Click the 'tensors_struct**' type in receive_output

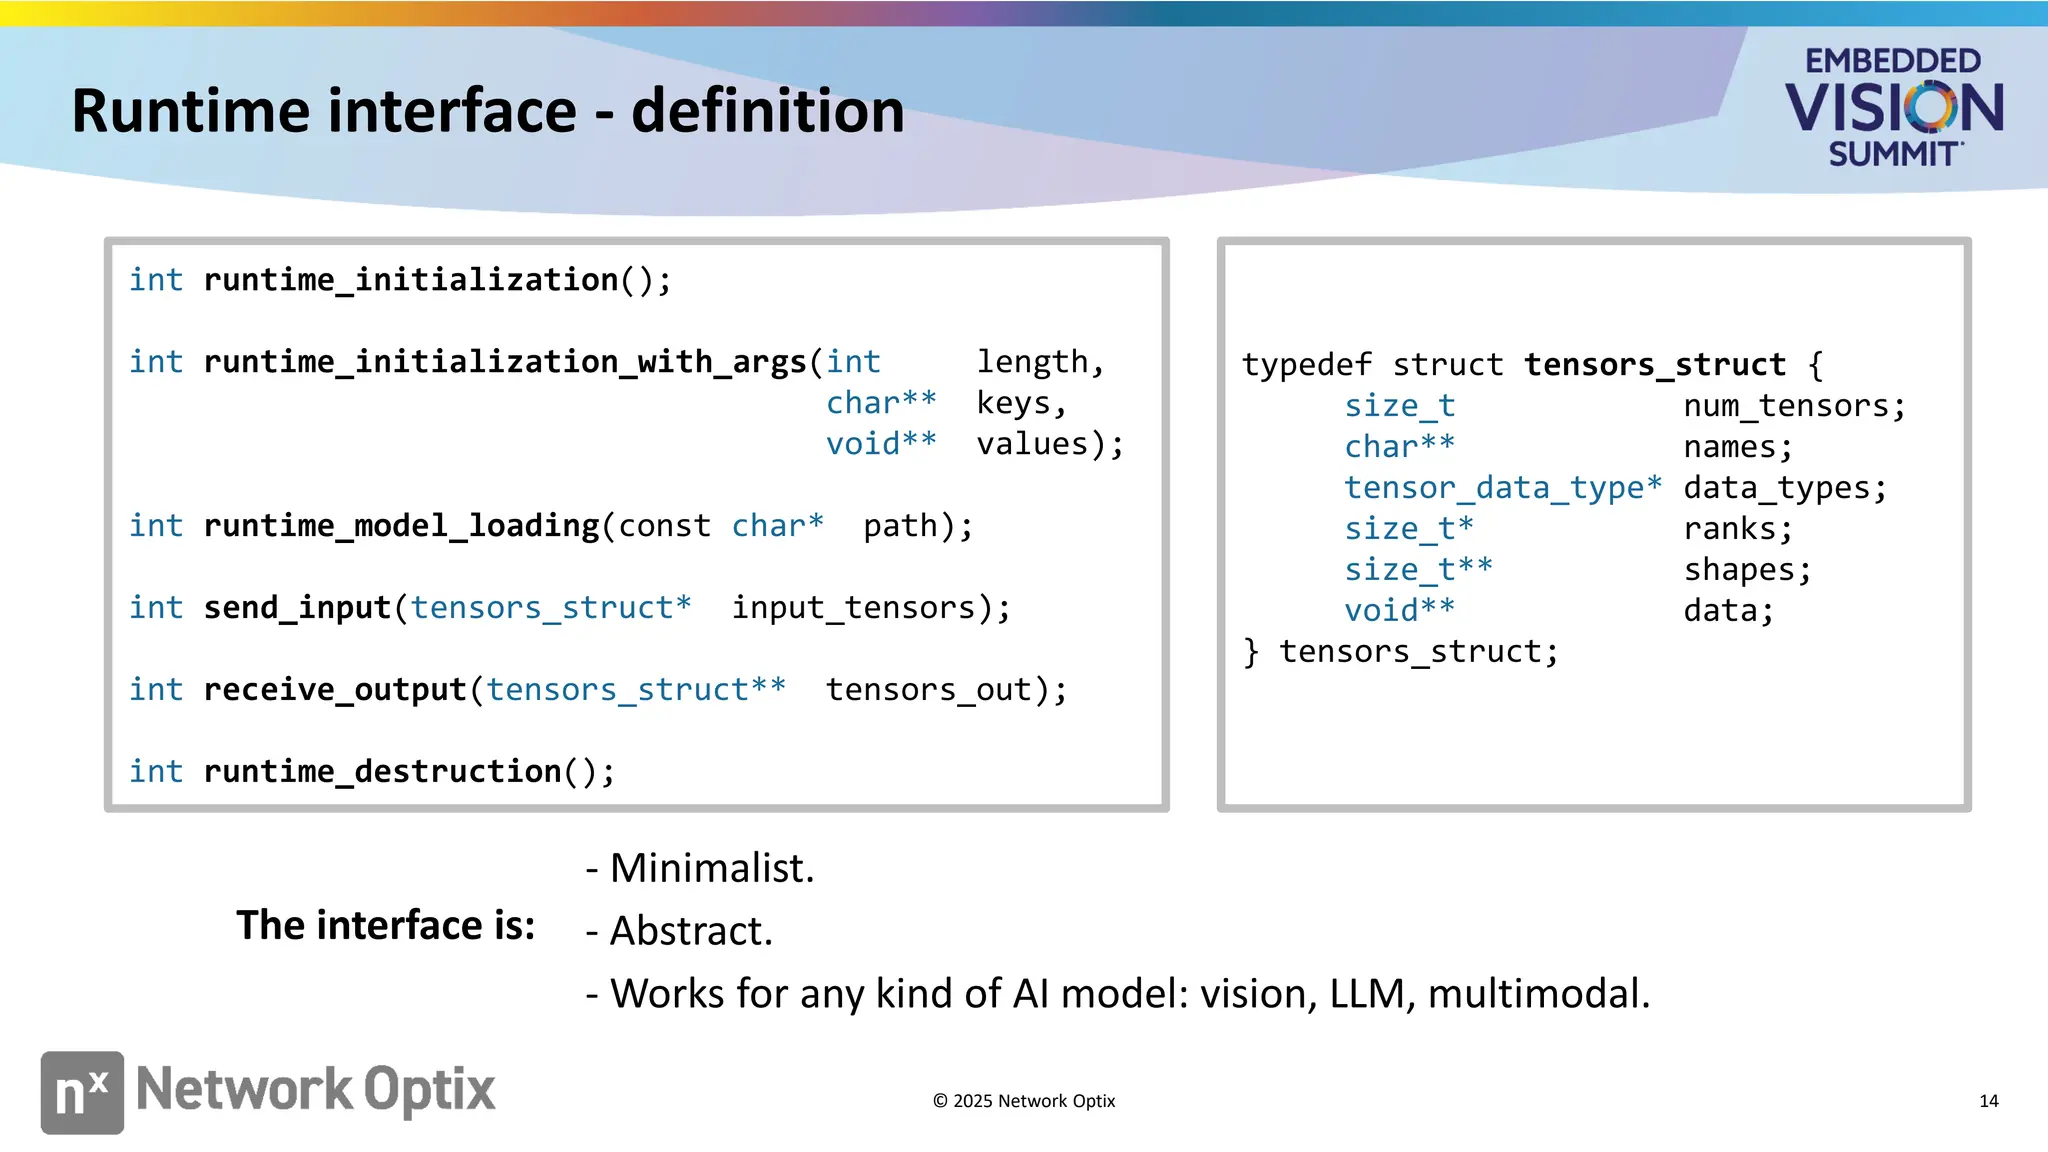coord(636,690)
